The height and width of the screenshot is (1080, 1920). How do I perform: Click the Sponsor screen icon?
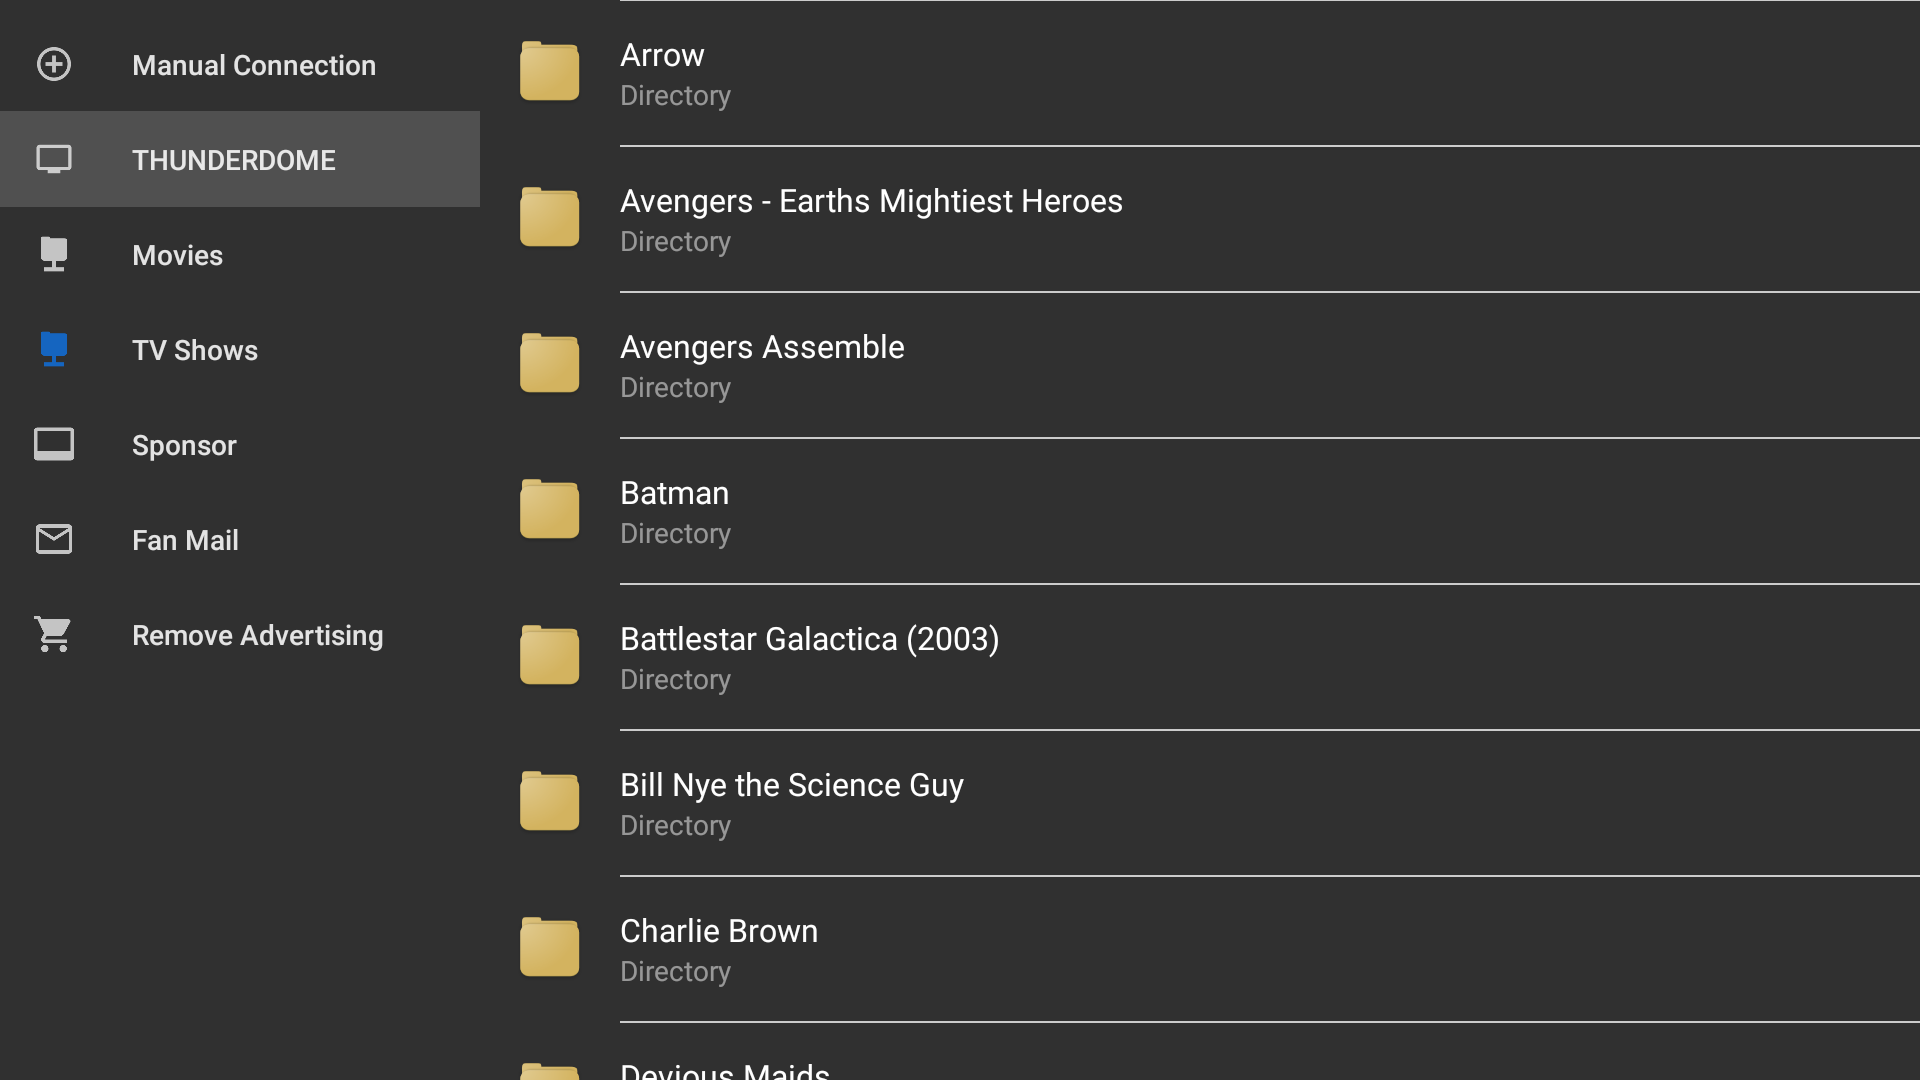pos(53,444)
